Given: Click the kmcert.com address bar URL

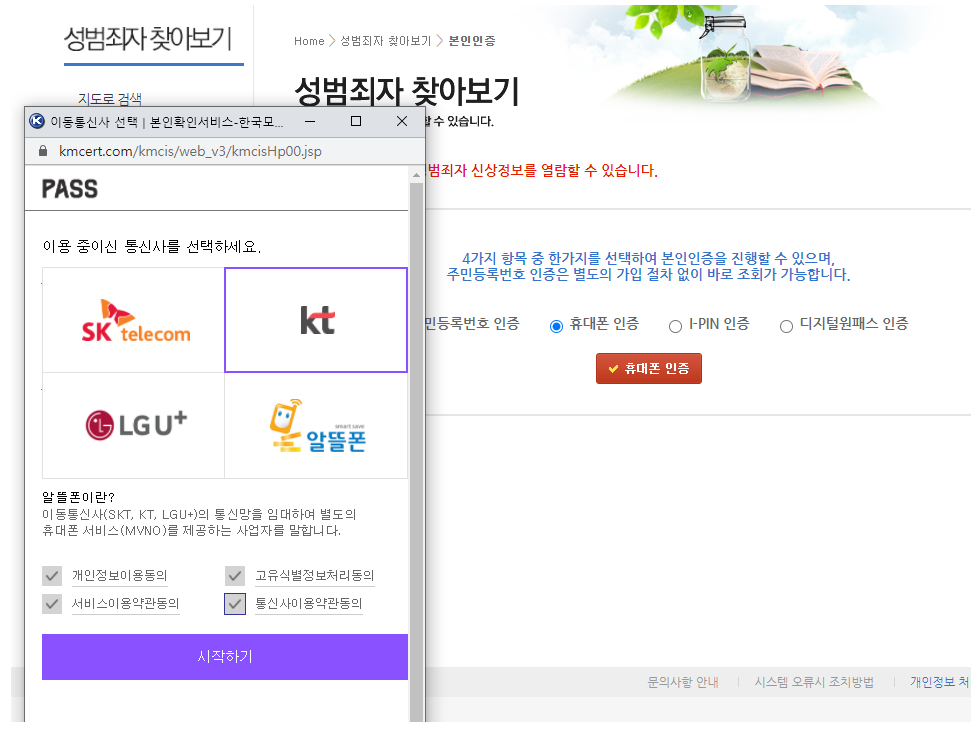Looking at the screenshot, I should (x=190, y=151).
